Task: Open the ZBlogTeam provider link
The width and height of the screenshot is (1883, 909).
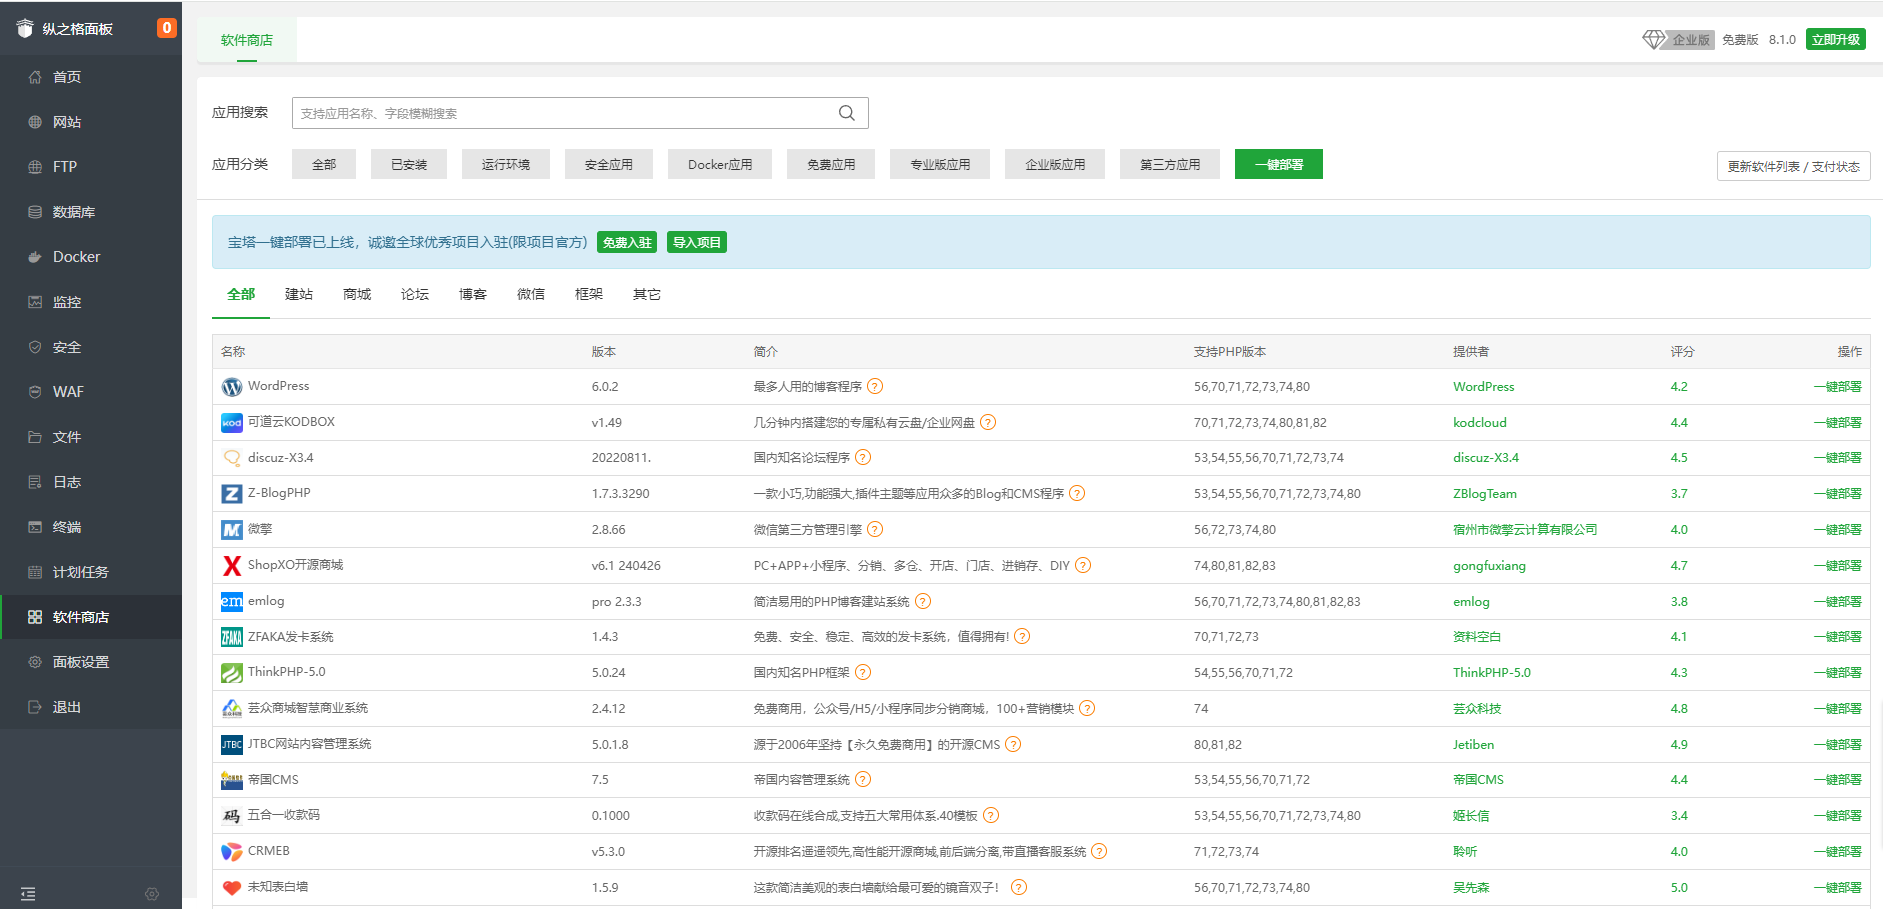Action: tap(1485, 494)
